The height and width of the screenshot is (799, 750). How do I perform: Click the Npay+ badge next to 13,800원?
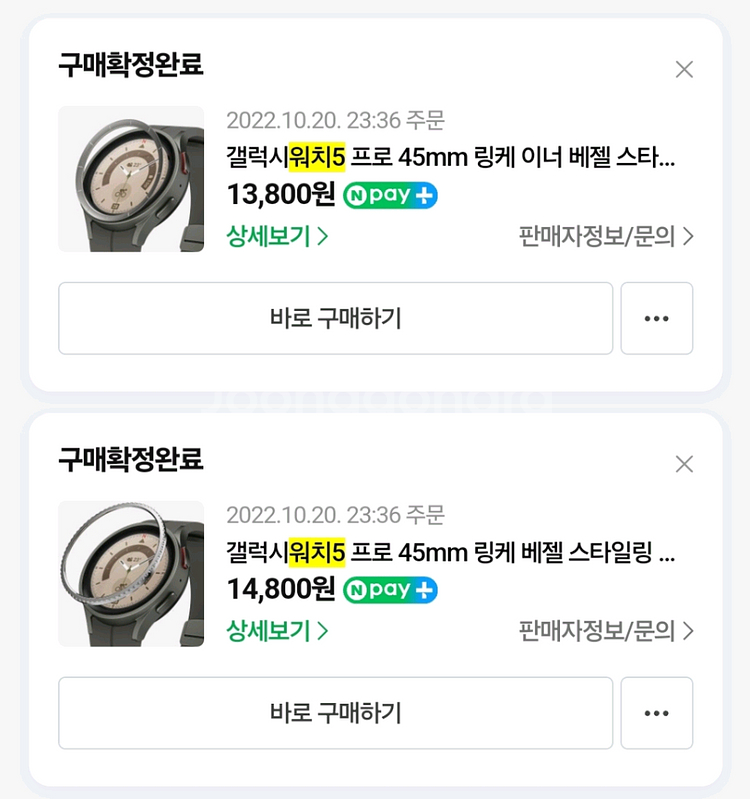390,195
